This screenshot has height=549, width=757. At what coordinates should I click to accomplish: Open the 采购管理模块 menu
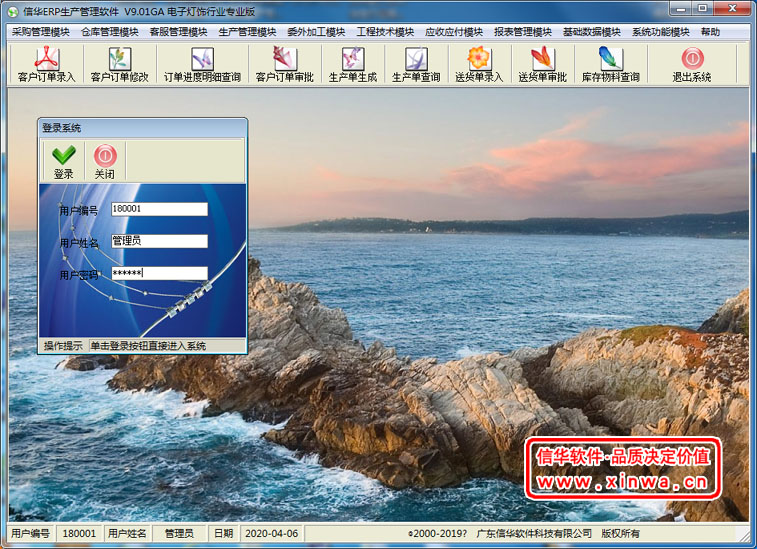pyautogui.click(x=41, y=32)
